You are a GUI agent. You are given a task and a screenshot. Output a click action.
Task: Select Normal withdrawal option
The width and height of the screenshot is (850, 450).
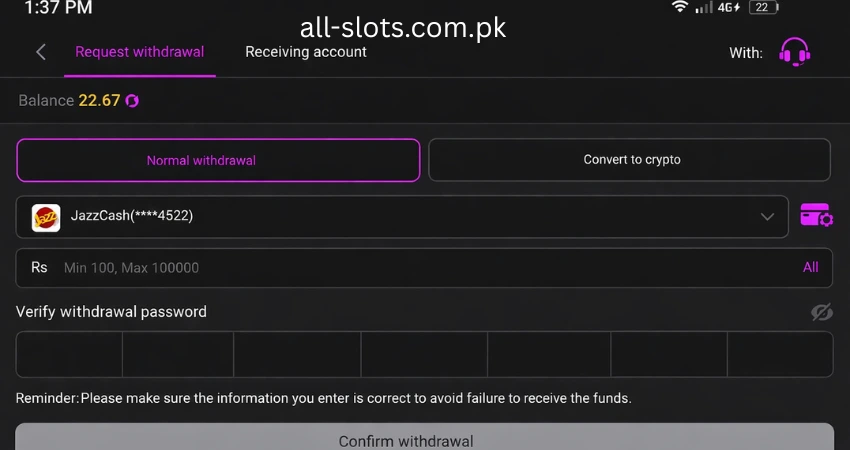218,160
